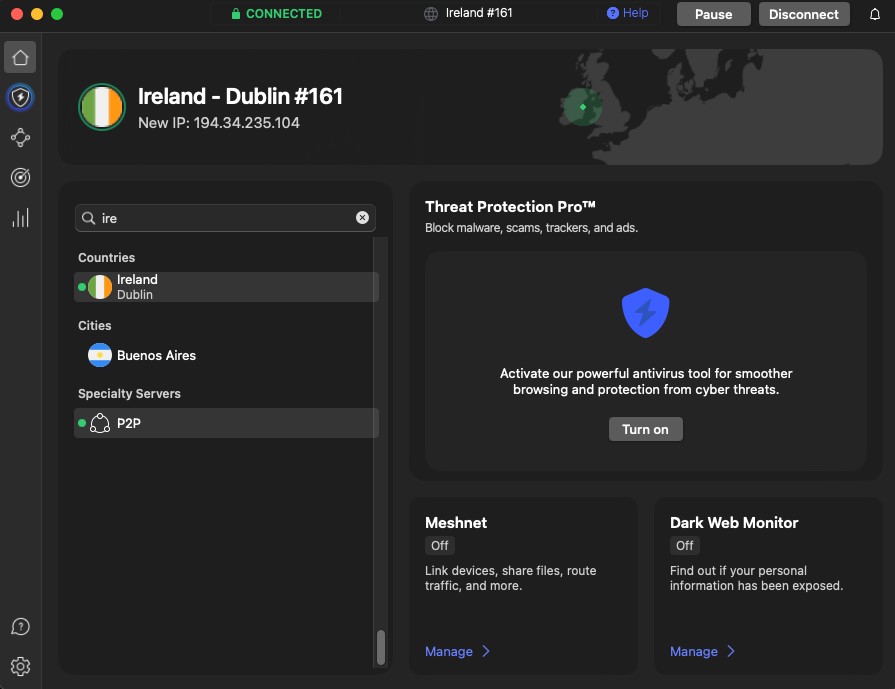Open notifications bell icon
The width and height of the screenshot is (895, 689).
click(x=874, y=14)
